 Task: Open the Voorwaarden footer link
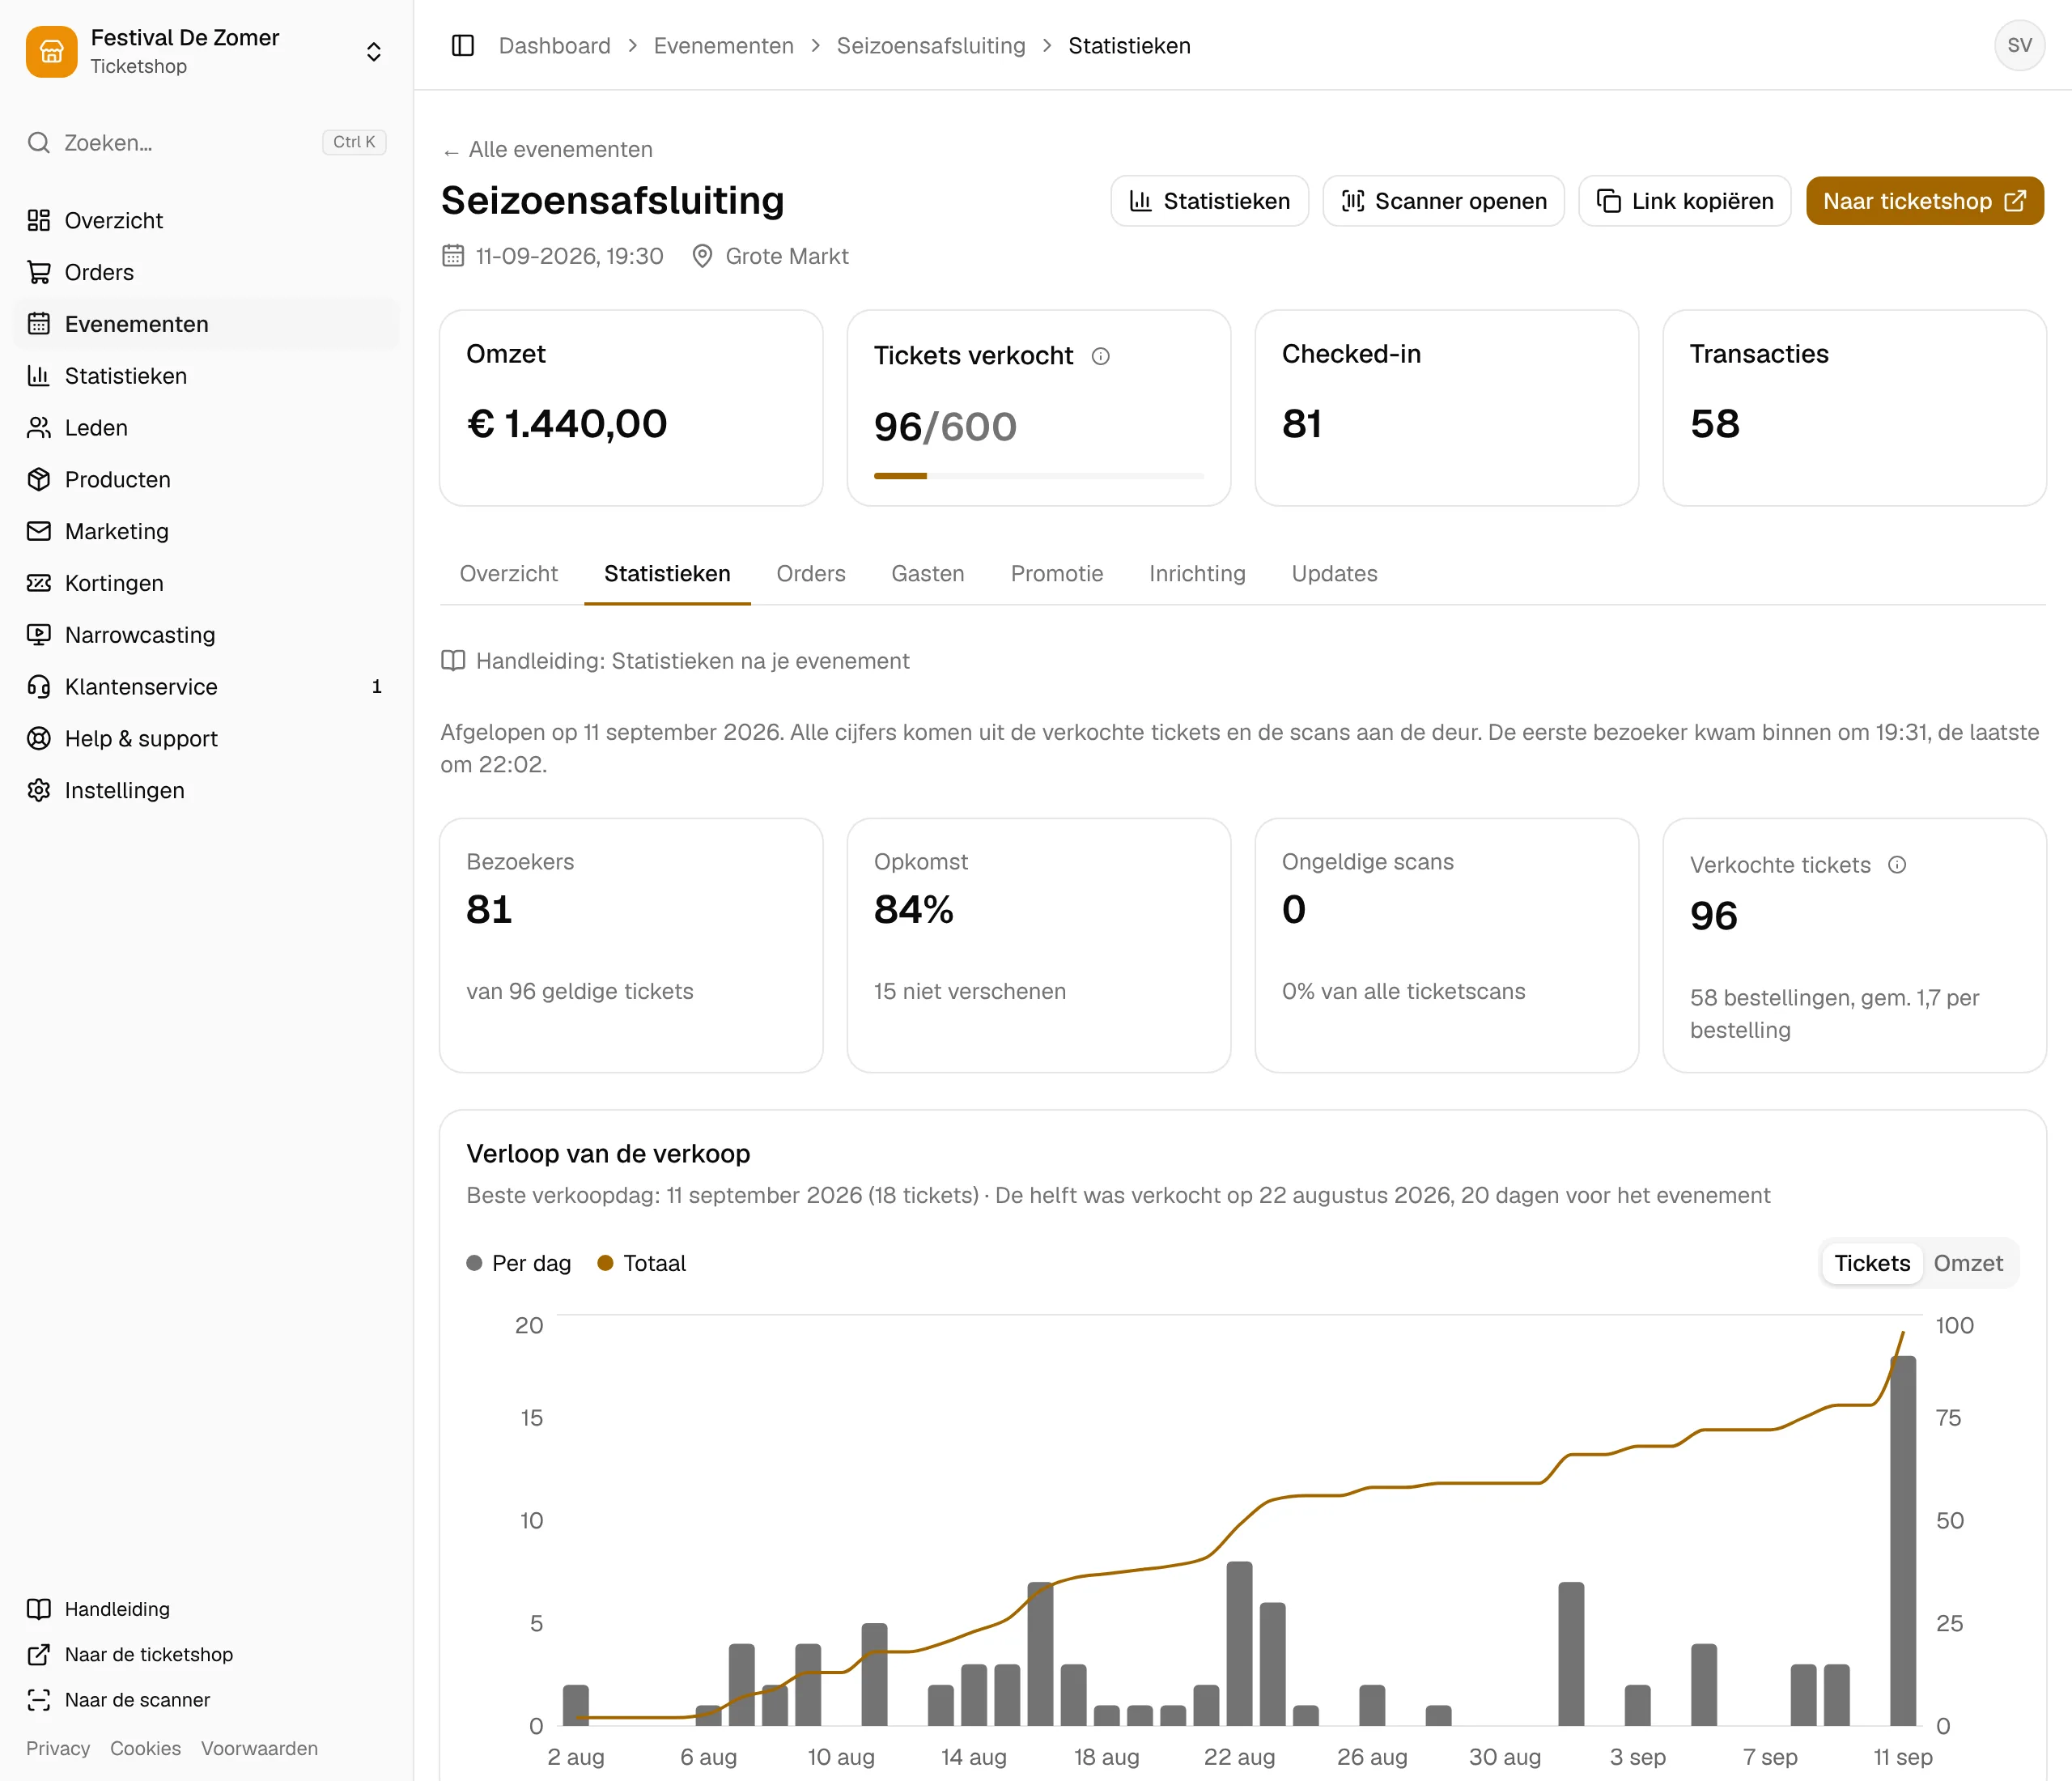coord(259,1748)
